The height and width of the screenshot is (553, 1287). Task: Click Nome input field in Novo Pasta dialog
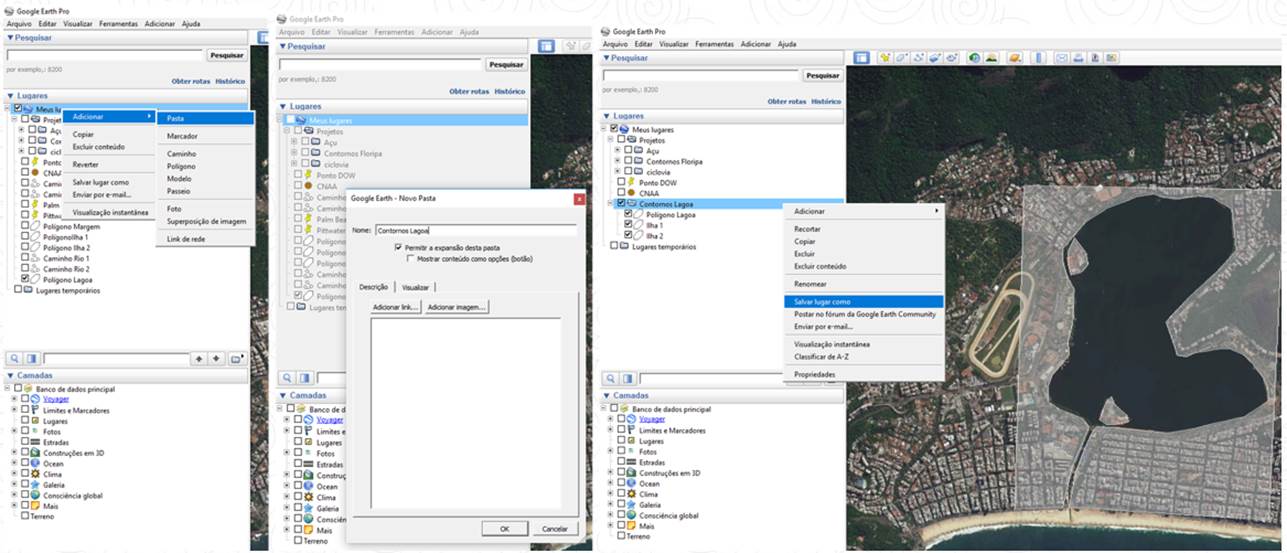475,230
